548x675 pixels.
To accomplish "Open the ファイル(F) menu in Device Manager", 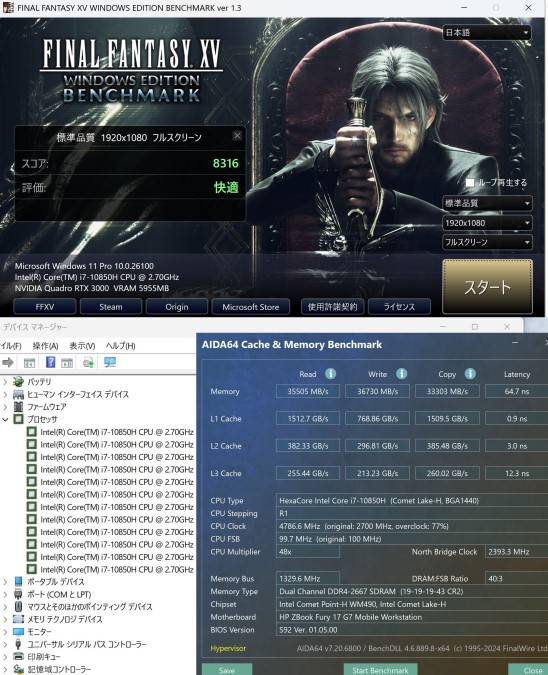I will tap(10, 346).
